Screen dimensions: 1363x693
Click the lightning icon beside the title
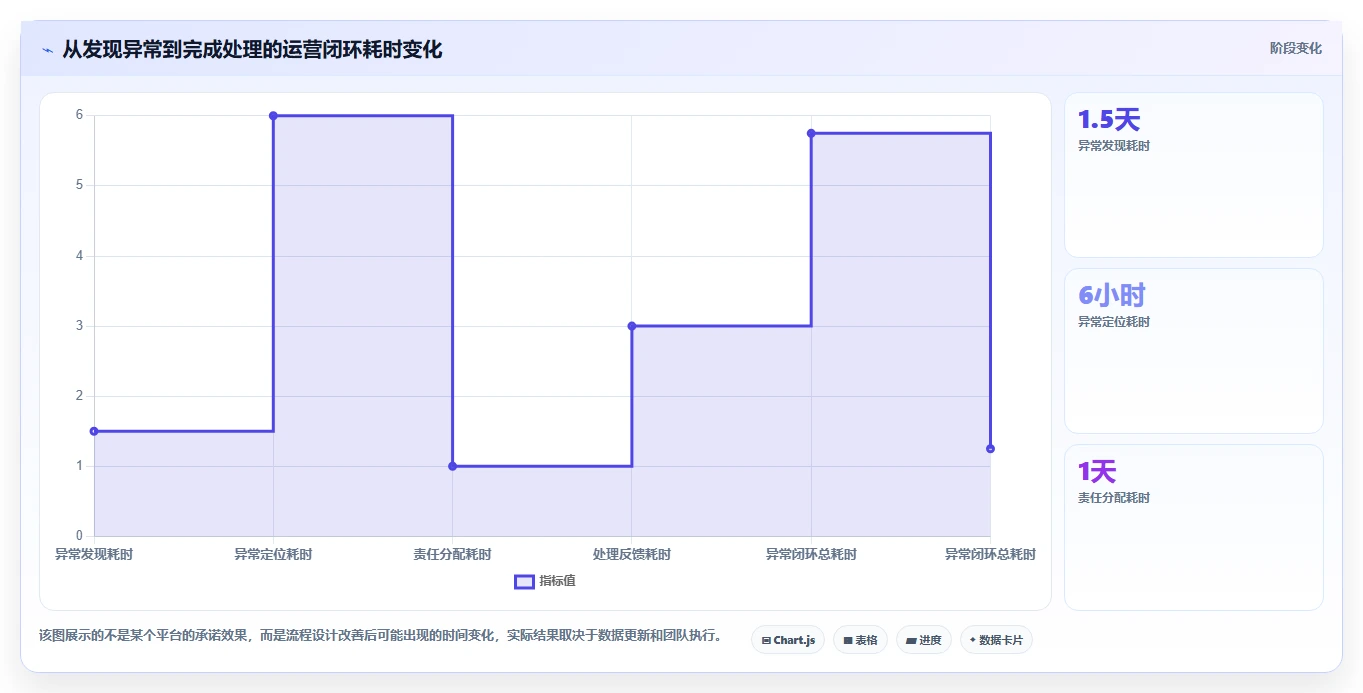[x=47, y=50]
